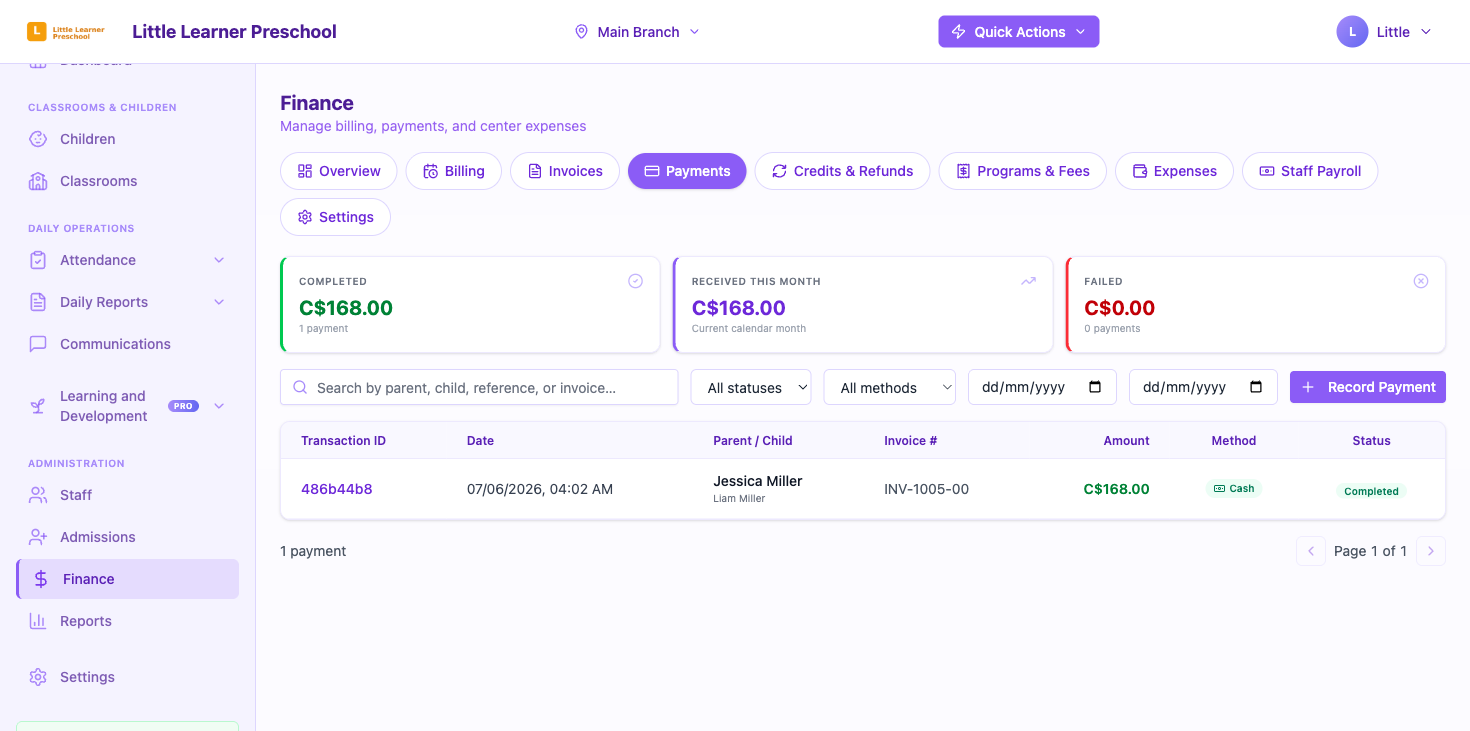The width and height of the screenshot is (1470, 731).
Task: Switch to the Programs & Fees tab
Action: point(1022,171)
